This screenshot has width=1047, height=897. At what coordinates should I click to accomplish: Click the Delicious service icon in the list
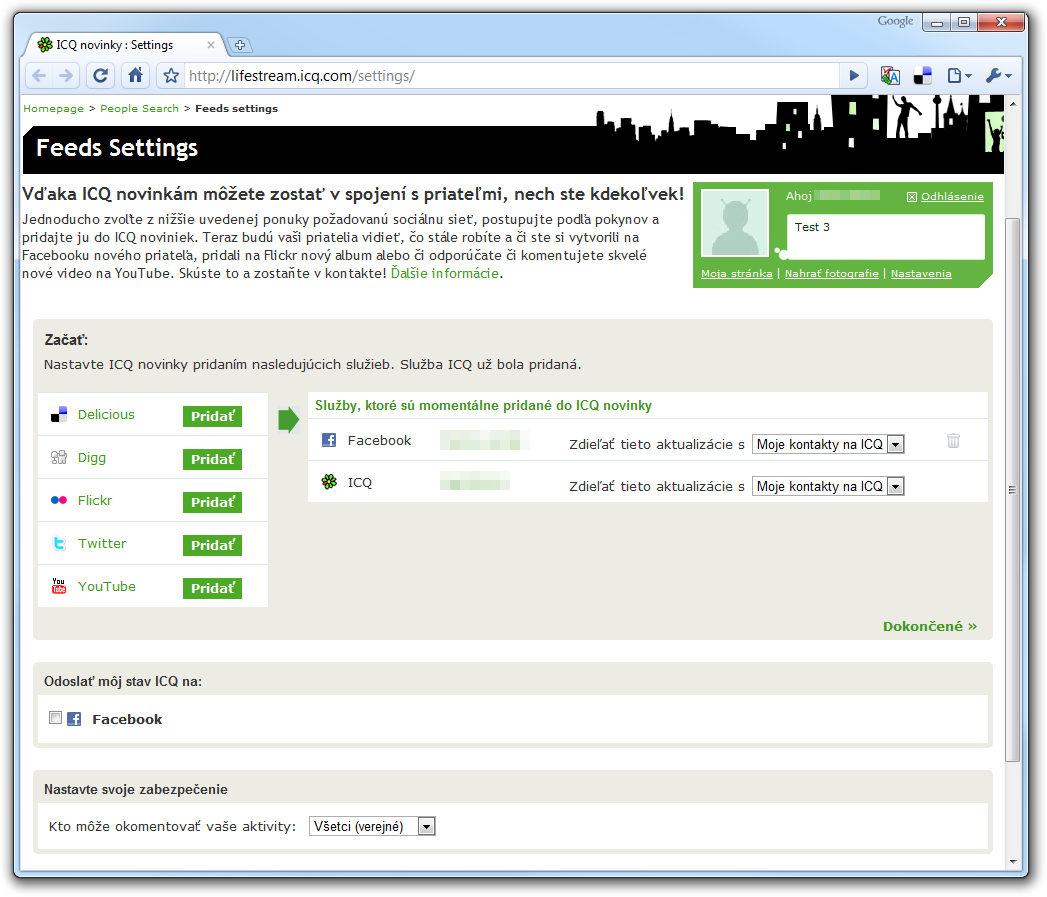[59, 415]
